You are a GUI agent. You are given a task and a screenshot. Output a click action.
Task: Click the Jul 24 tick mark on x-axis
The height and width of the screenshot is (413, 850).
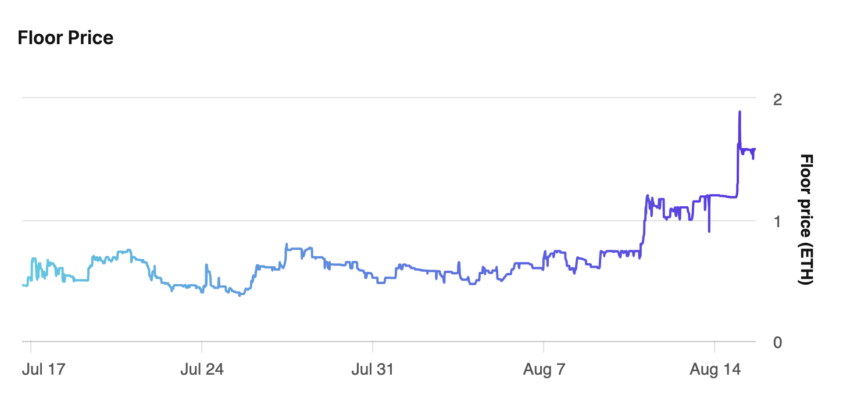click(202, 347)
